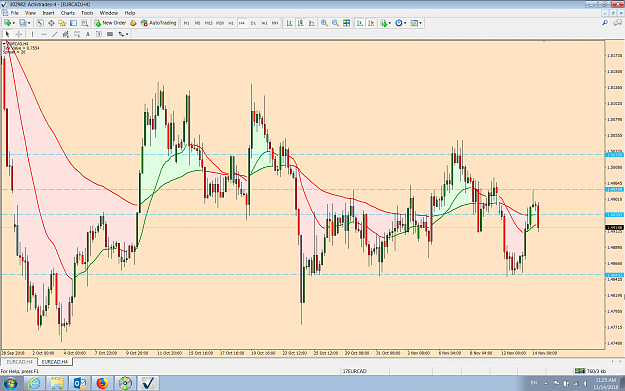
Task: Switch chart to H1 timeframe
Action: pos(231,23)
